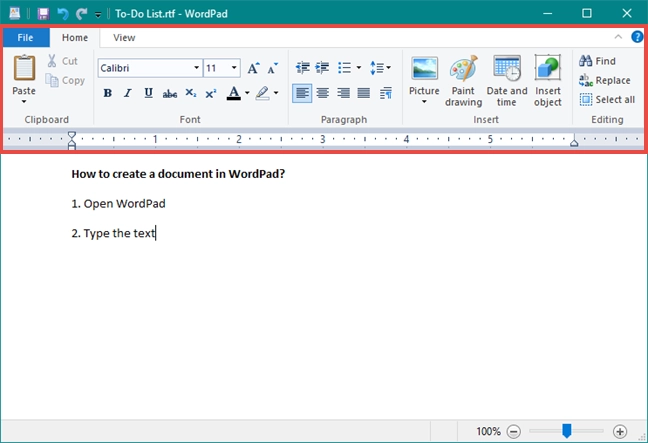
Task: Start a bulleted list
Action: tap(344, 67)
